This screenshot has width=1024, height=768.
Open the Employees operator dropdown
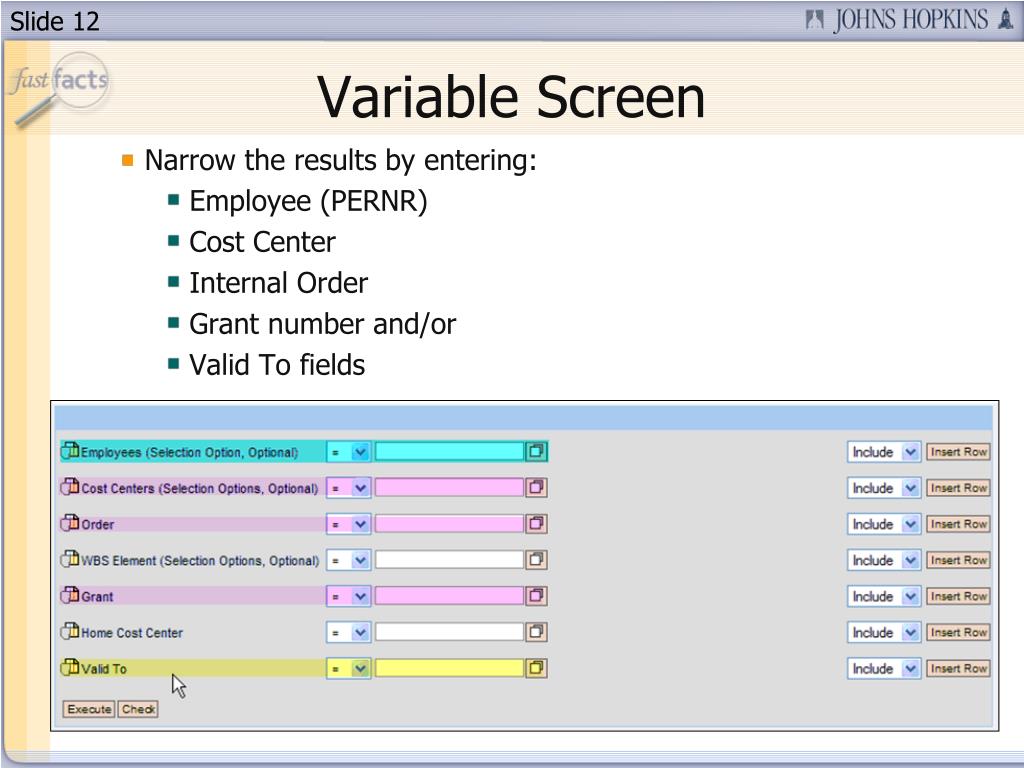[x=349, y=452]
